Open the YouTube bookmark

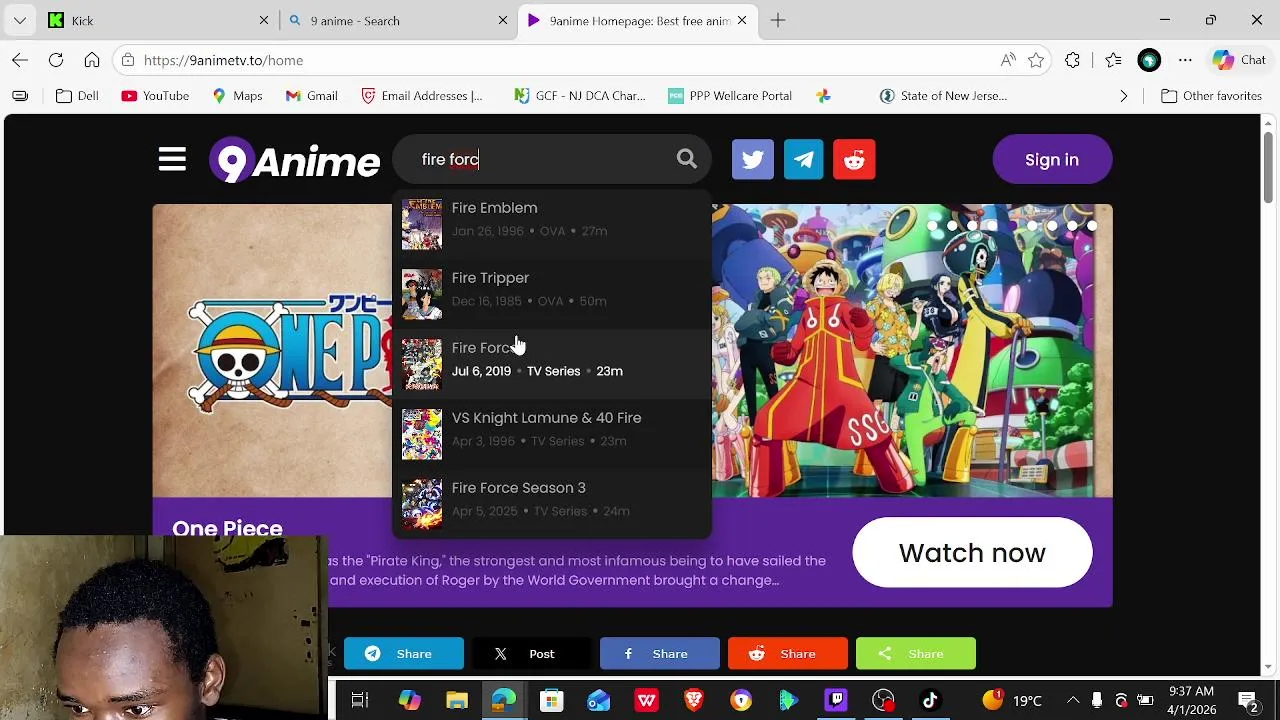pyautogui.click(x=155, y=96)
